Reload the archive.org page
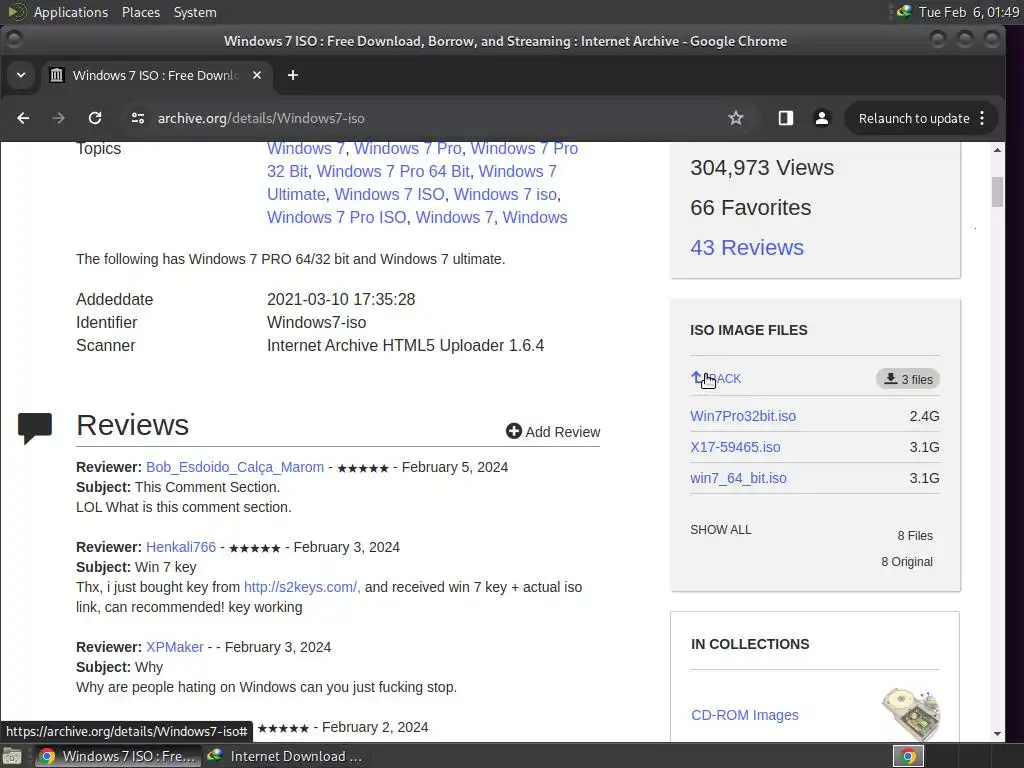The image size is (1024, 768). tap(95, 118)
